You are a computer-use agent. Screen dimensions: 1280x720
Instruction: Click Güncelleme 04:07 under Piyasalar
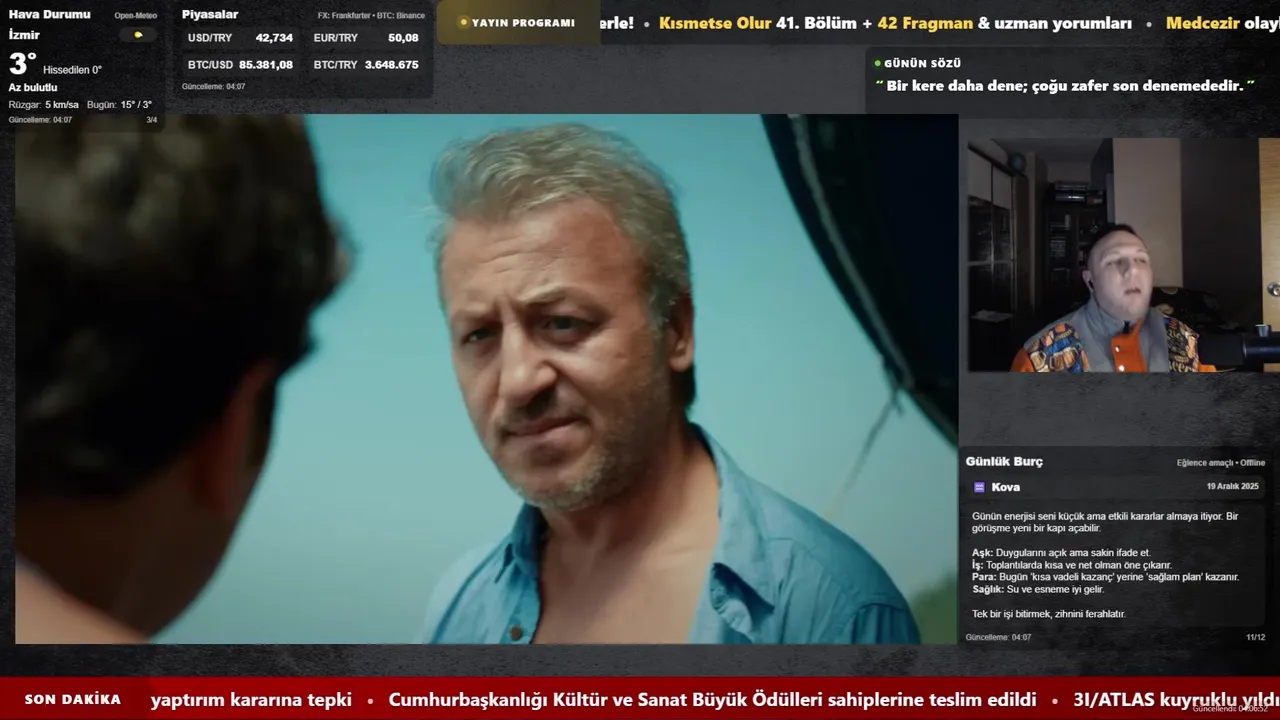(x=213, y=87)
